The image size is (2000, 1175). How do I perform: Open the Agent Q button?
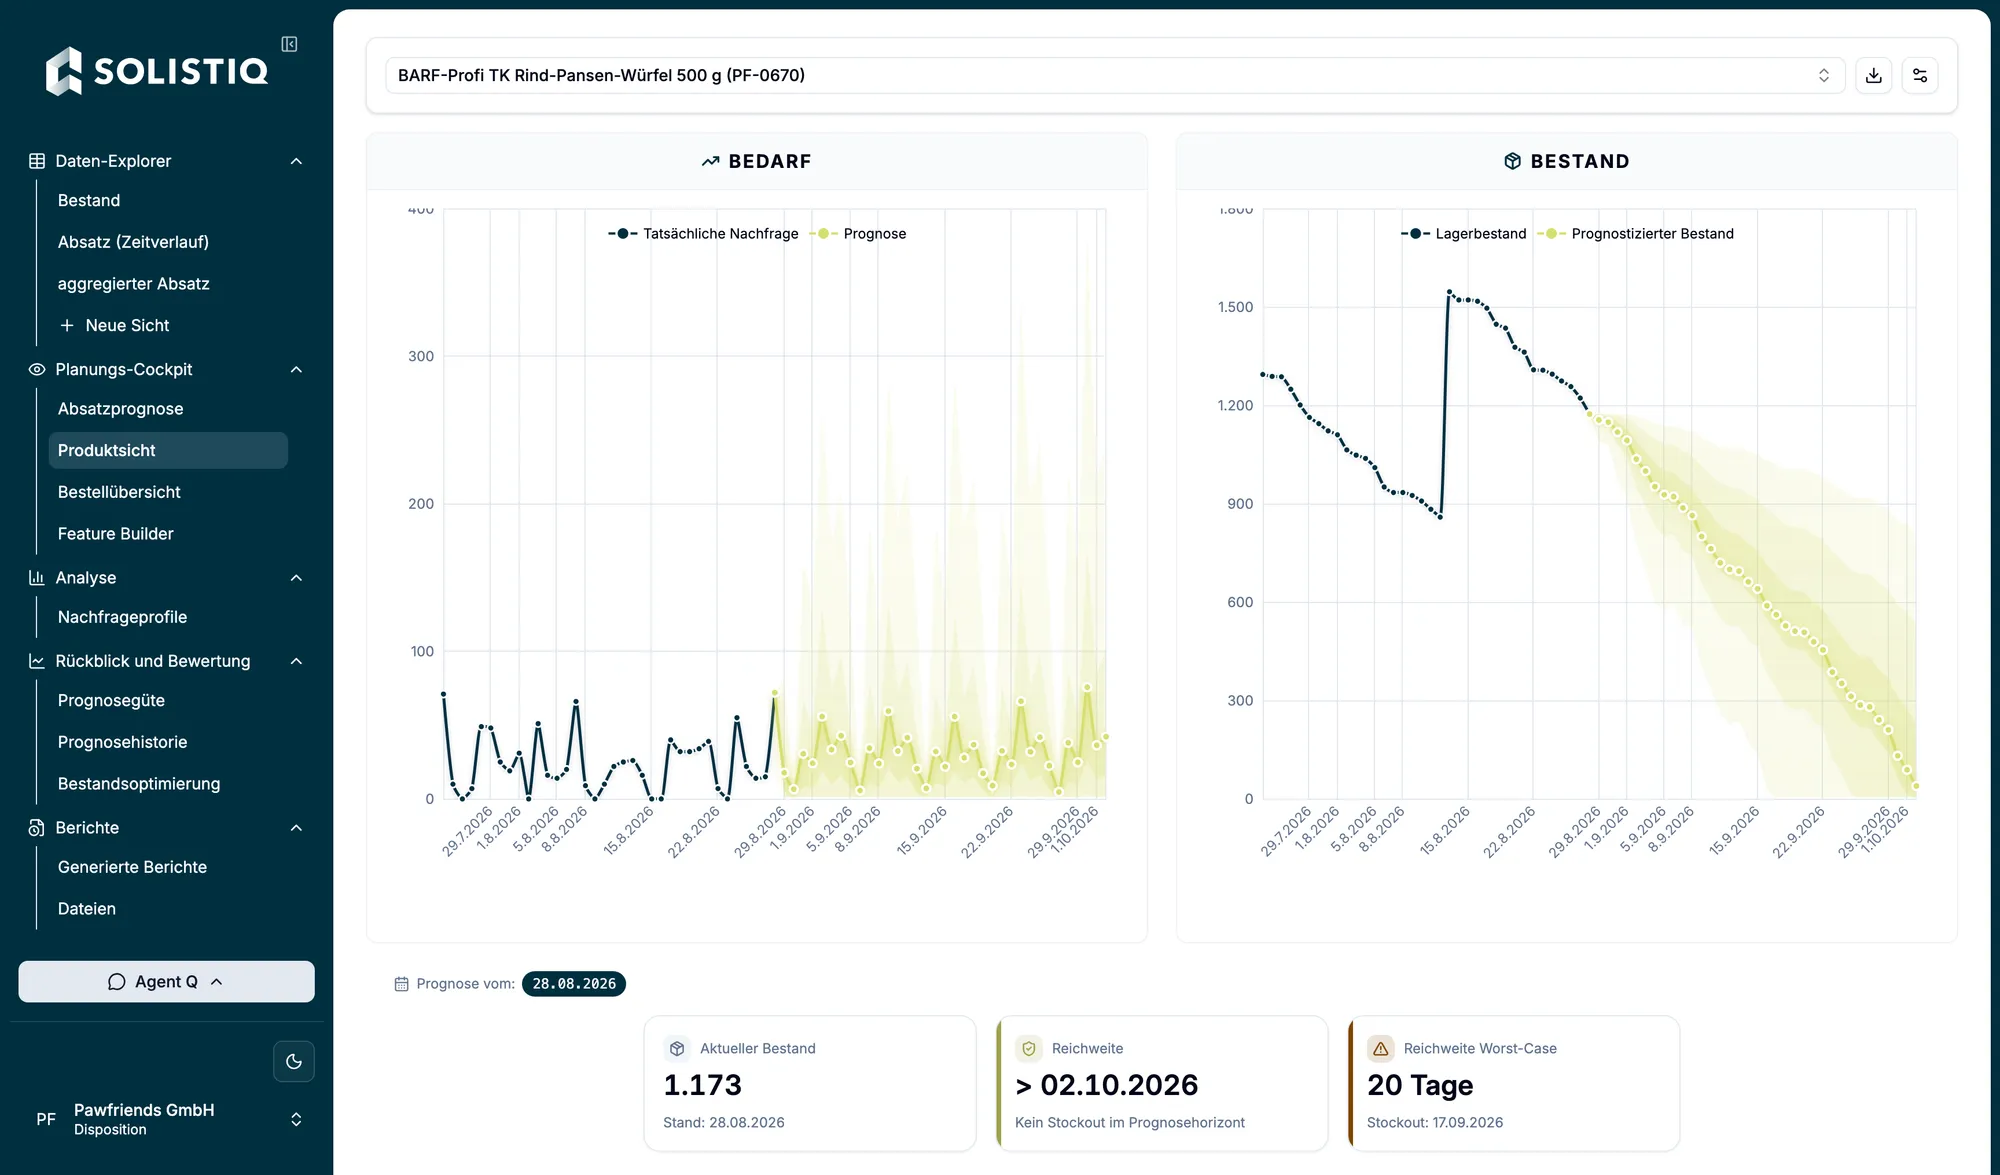coord(166,982)
